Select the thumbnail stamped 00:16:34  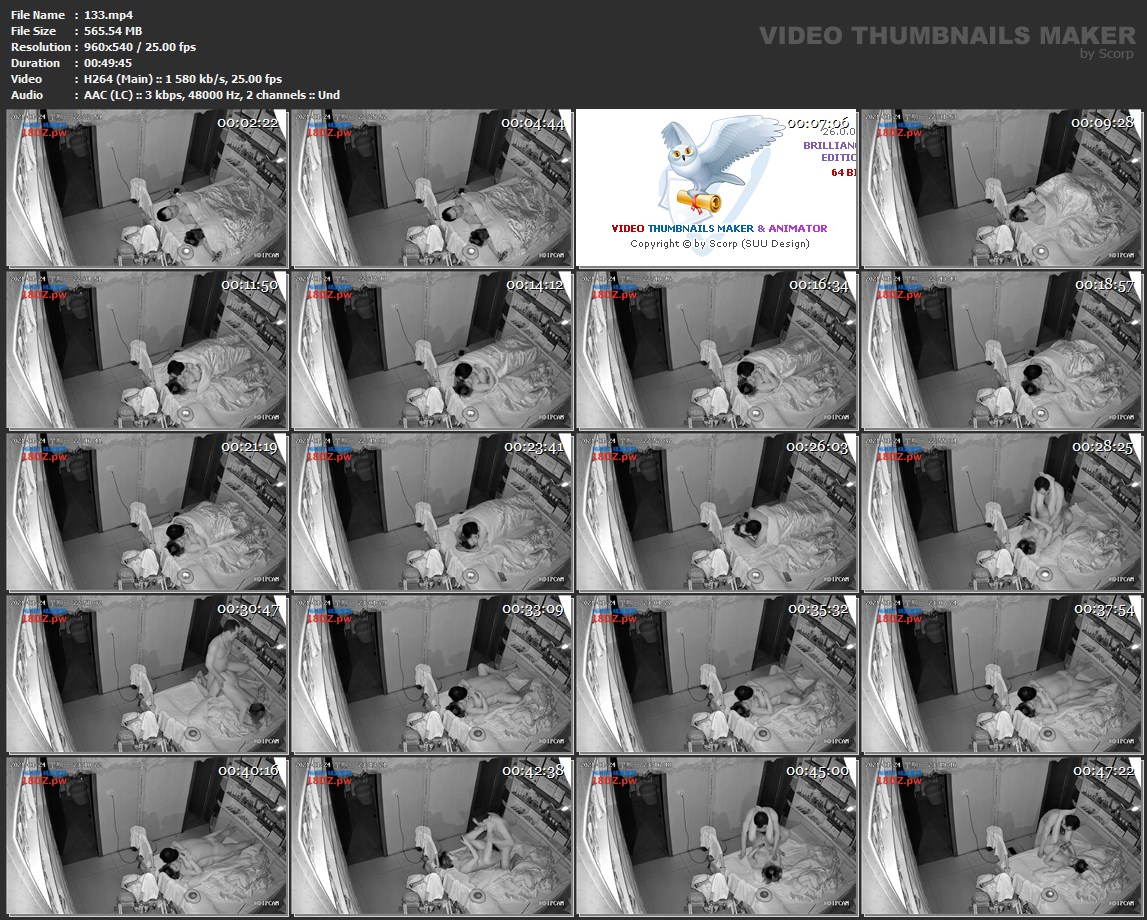716,350
